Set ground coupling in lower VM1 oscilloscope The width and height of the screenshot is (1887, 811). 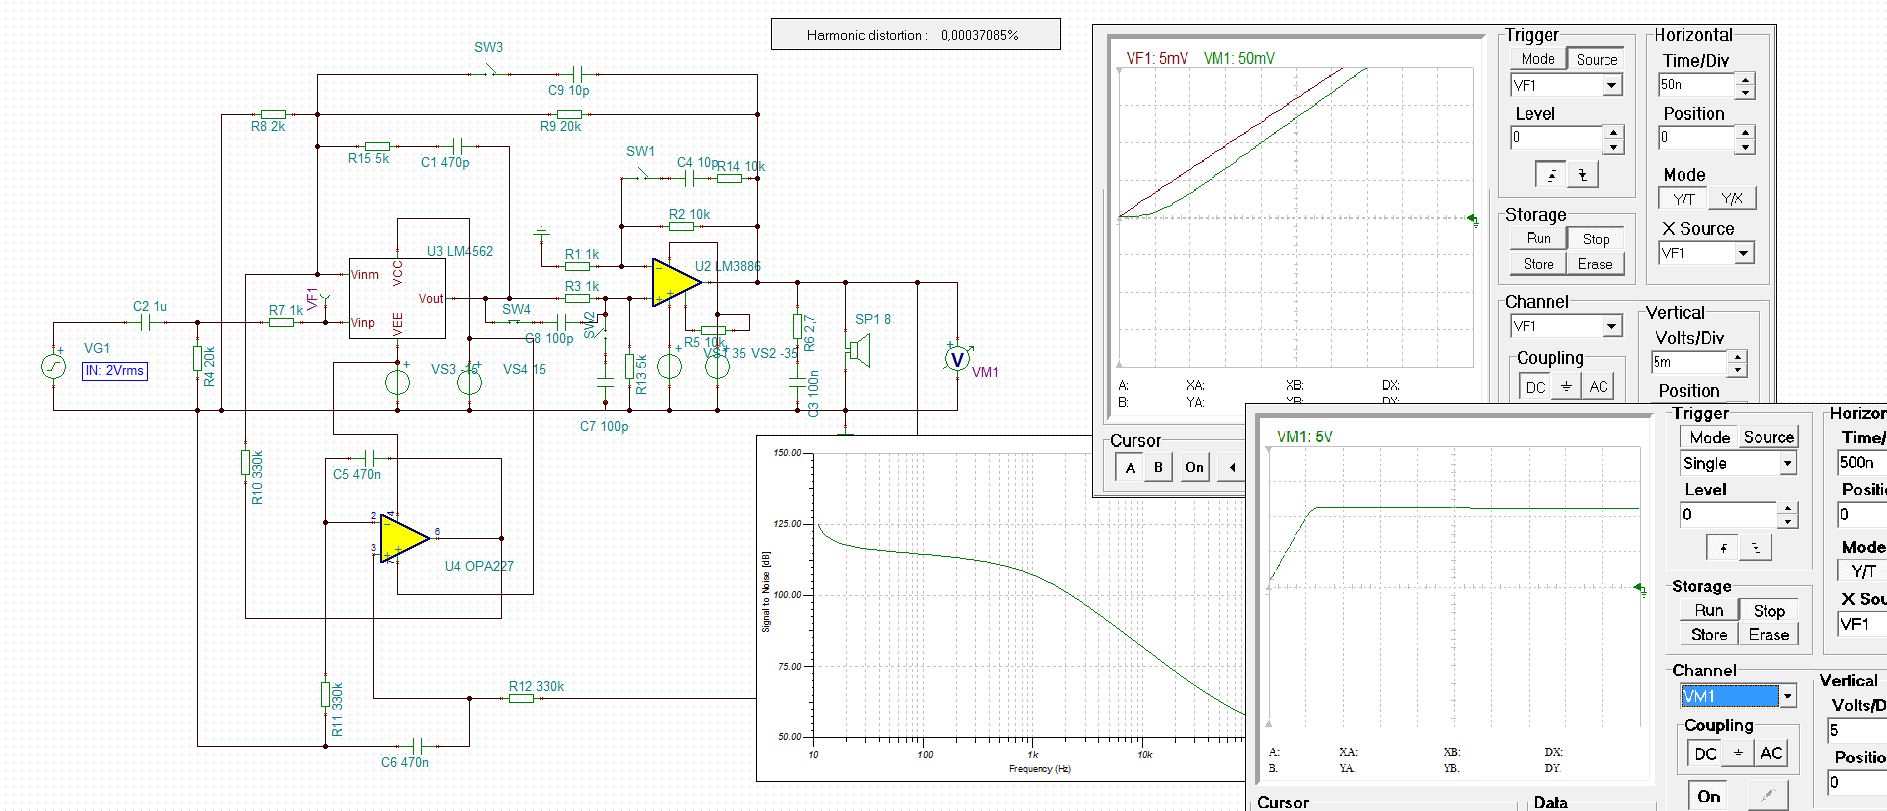1738,754
